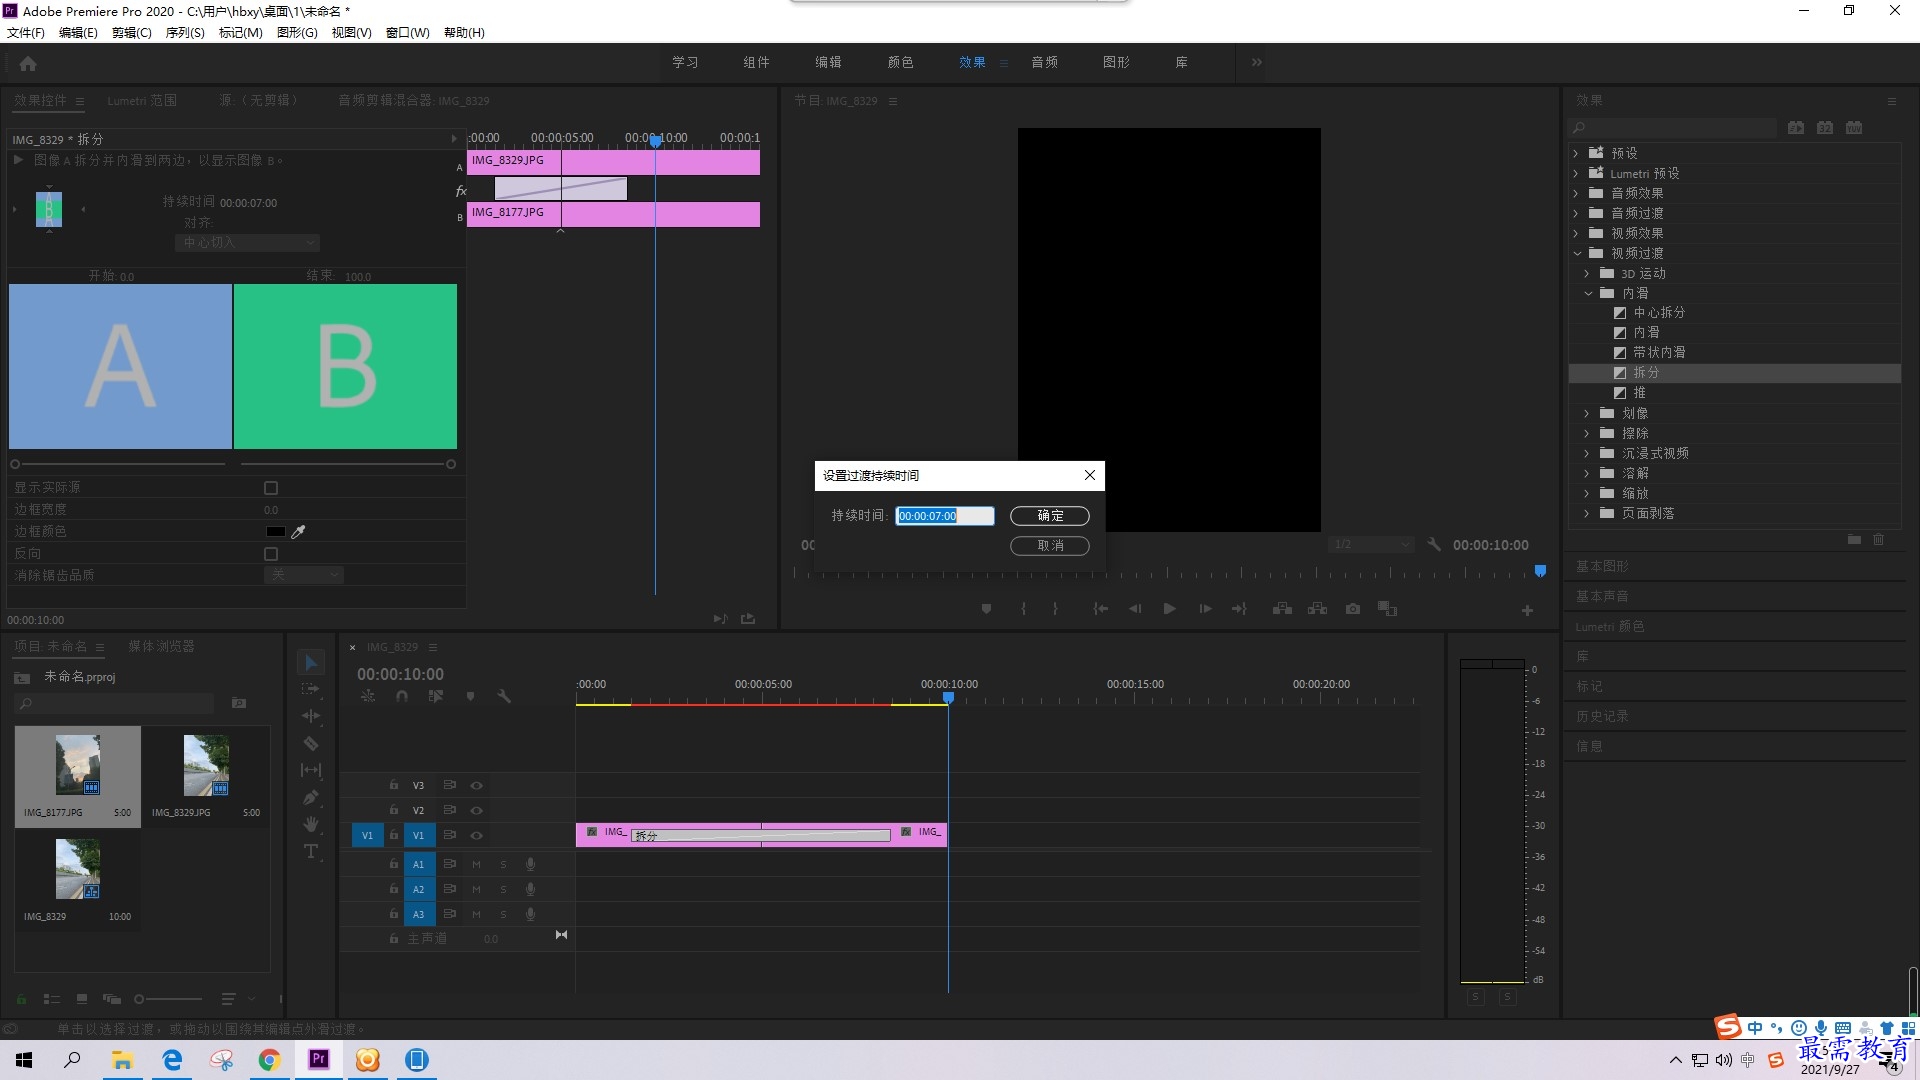The image size is (1920, 1080).
Task: Click Step Forward one frame button
Action: coord(1205,609)
